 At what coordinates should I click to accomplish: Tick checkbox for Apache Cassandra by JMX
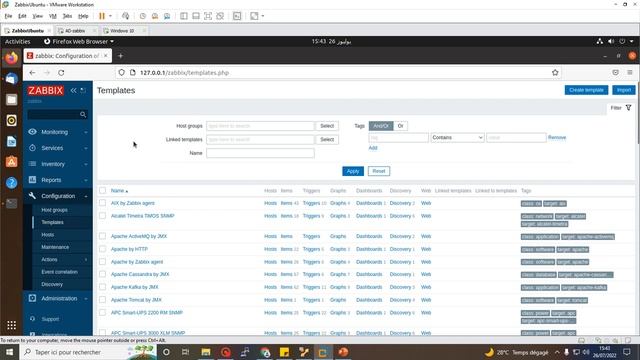click(x=102, y=274)
